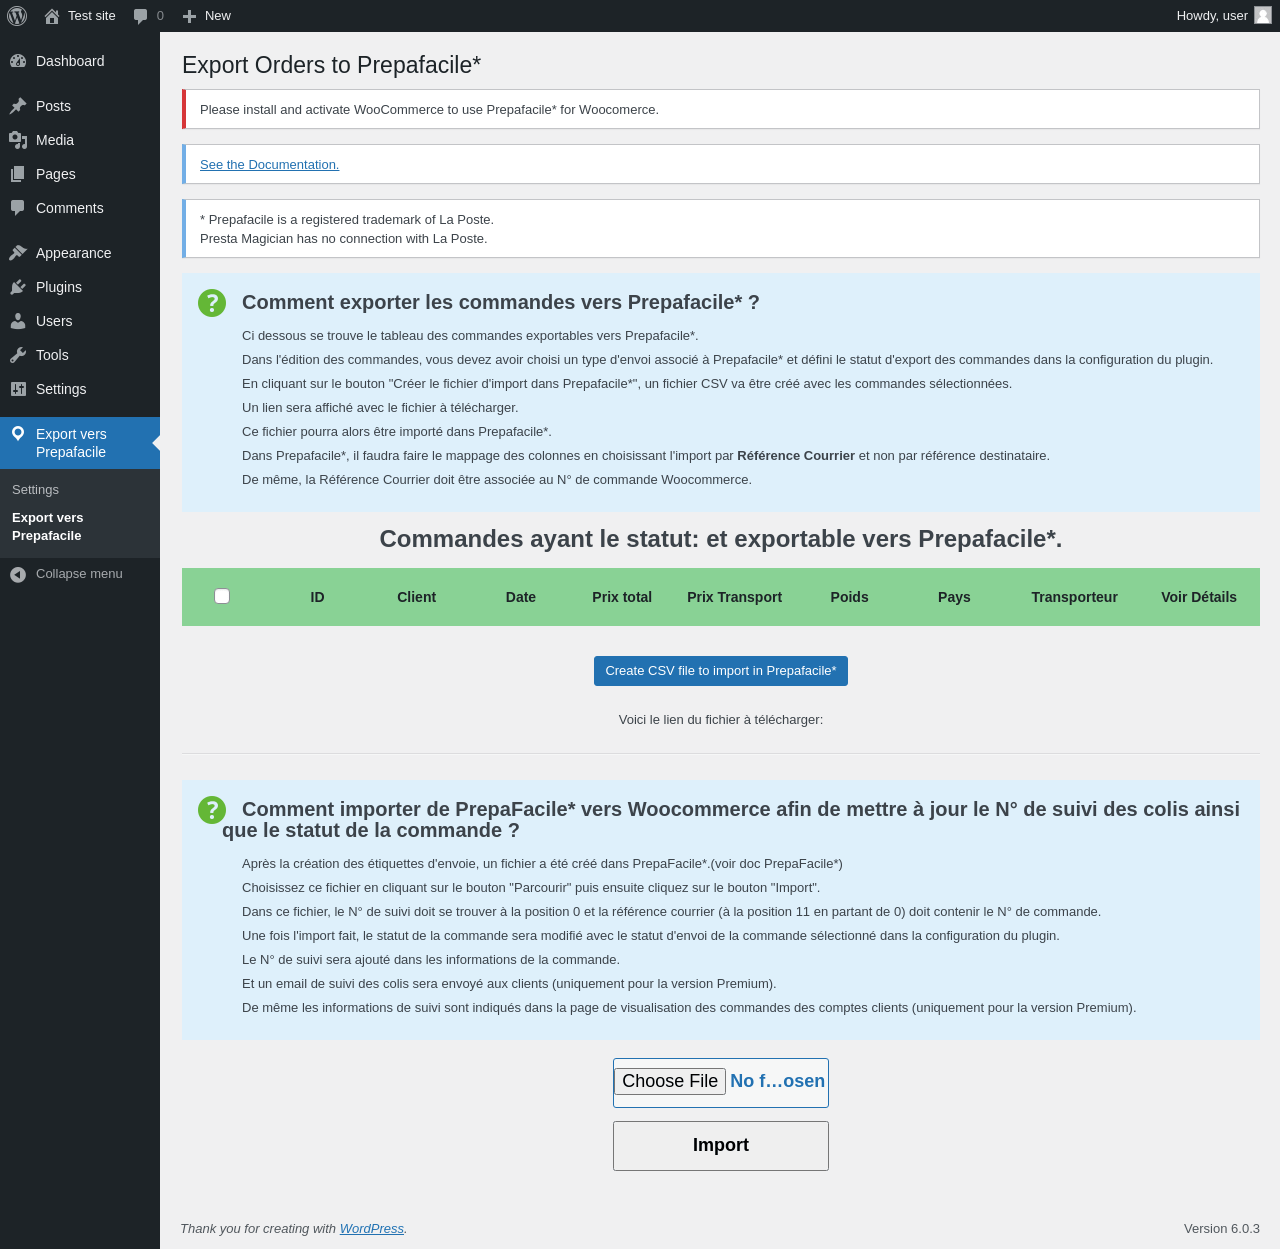The height and width of the screenshot is (1249, 1280).
Task: Click the Pages icon in sidebar
Action: (18, 174)
